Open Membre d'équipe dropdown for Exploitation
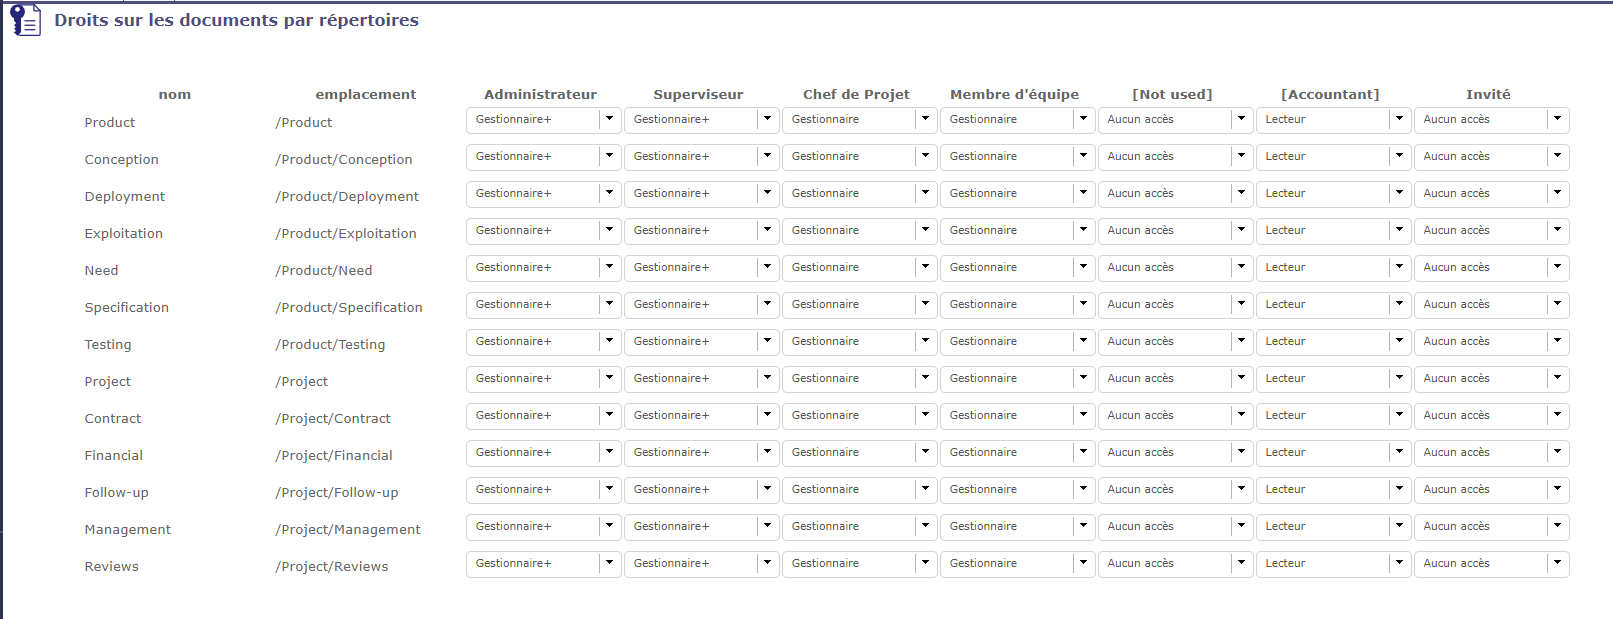The width and height of the screenshot is (1613, 619). tap(1017, 231)
